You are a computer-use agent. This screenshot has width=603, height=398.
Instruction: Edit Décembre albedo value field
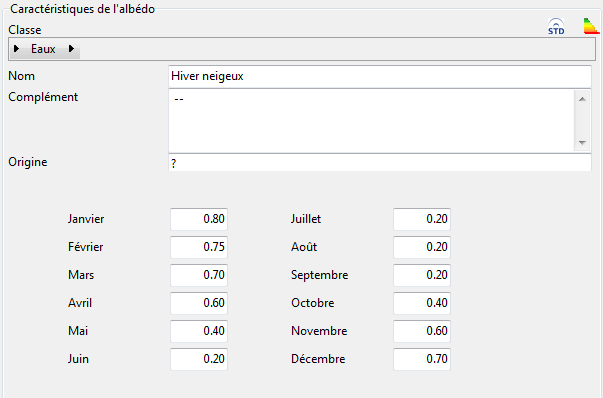point(422,360)
